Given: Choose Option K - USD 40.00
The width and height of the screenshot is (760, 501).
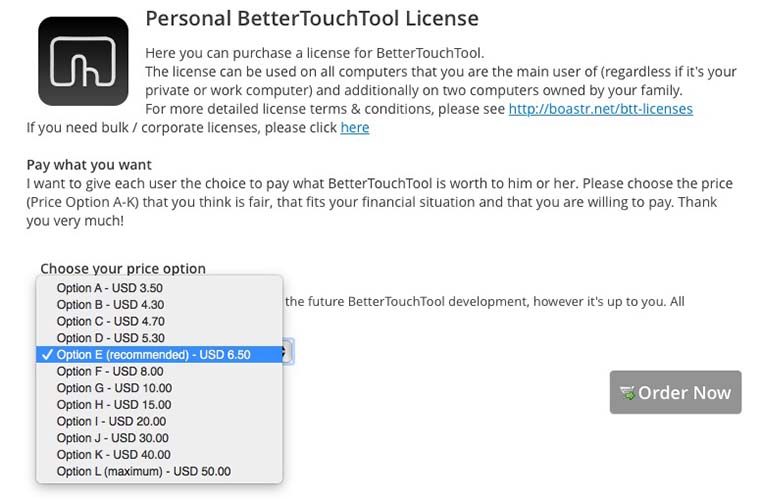Looking at the screenshot, I should 114,455.
